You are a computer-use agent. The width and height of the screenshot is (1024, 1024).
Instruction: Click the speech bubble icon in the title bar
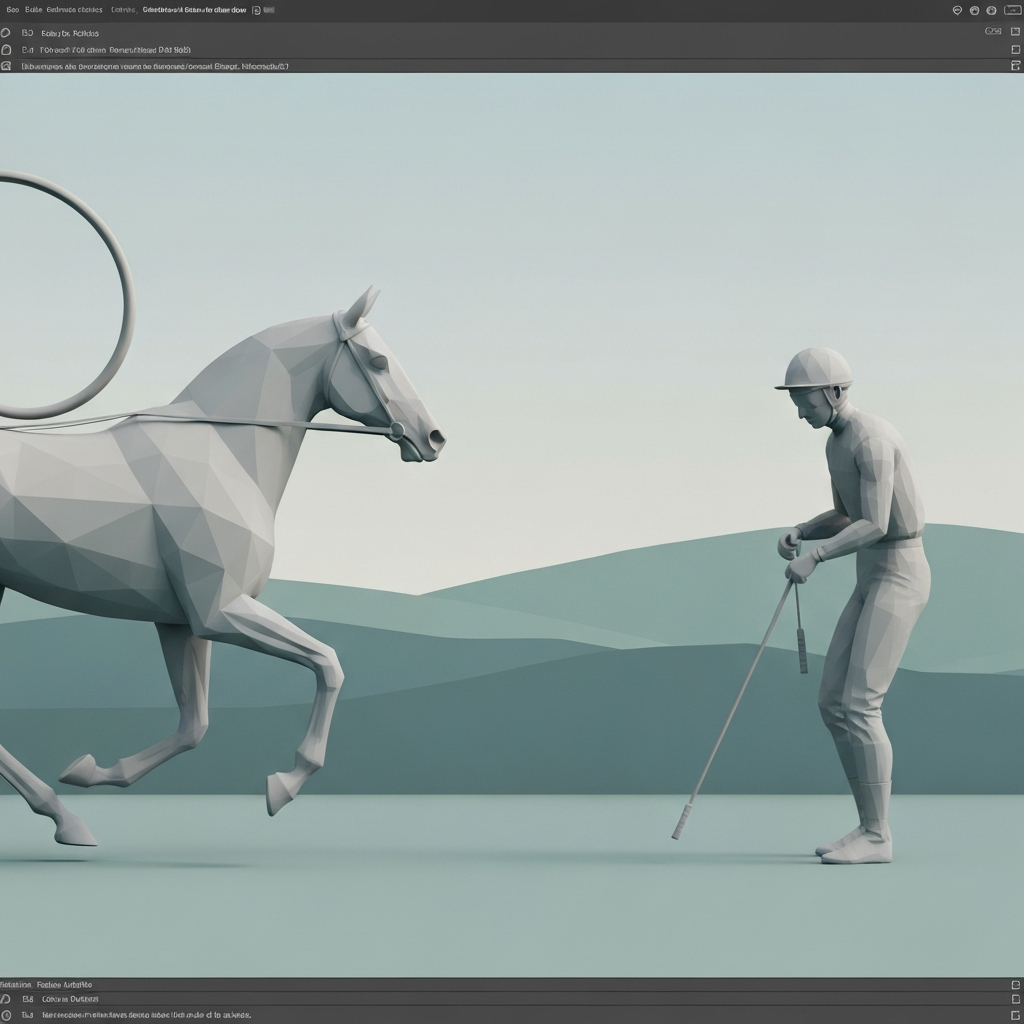point(957,10)
